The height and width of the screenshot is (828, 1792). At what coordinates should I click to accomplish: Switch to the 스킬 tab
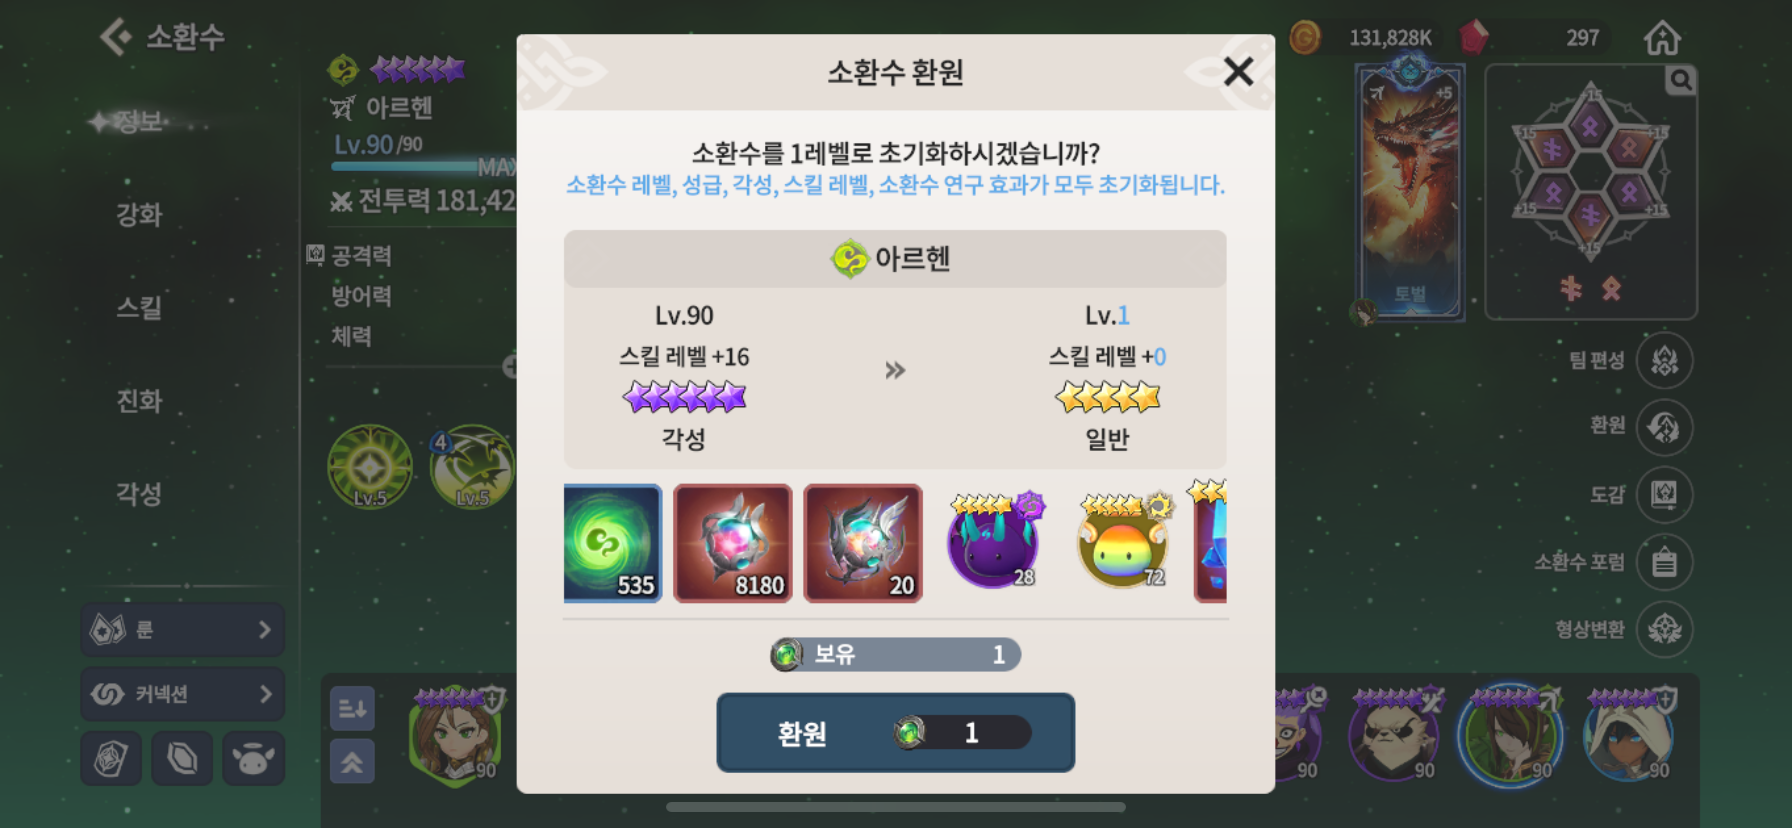139,307
